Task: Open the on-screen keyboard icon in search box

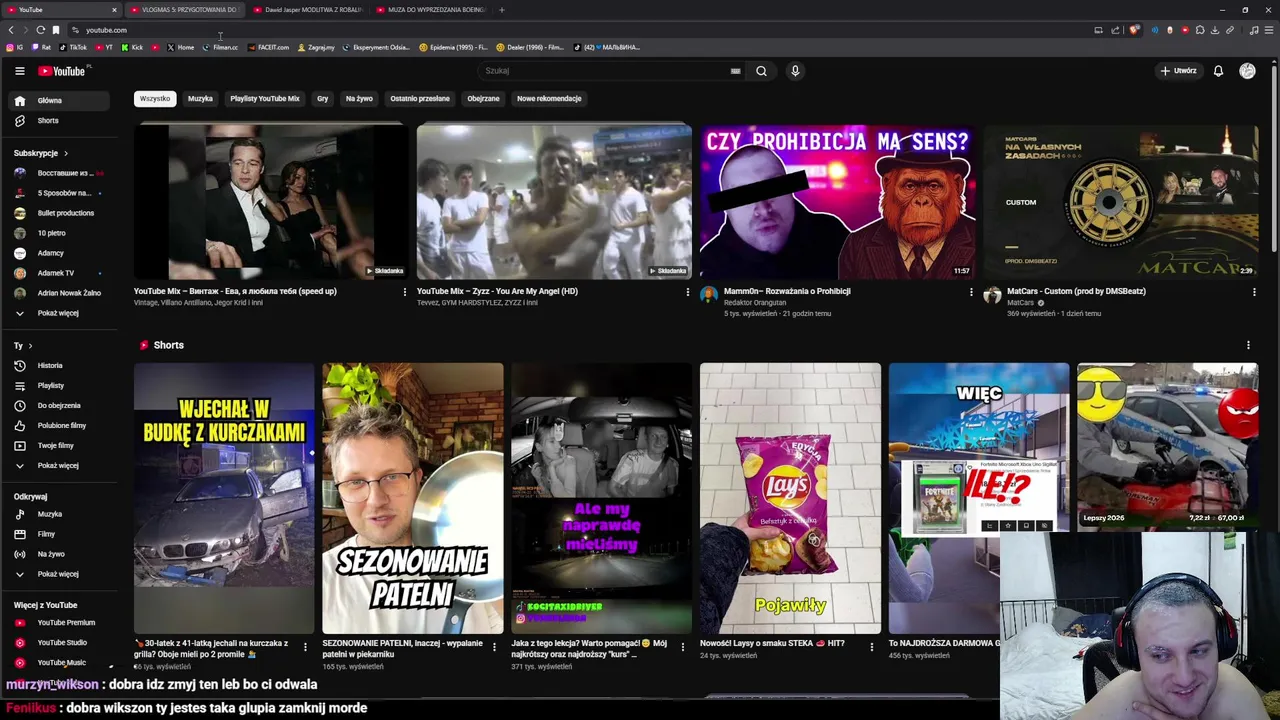Action: click(x=735, y=71)
